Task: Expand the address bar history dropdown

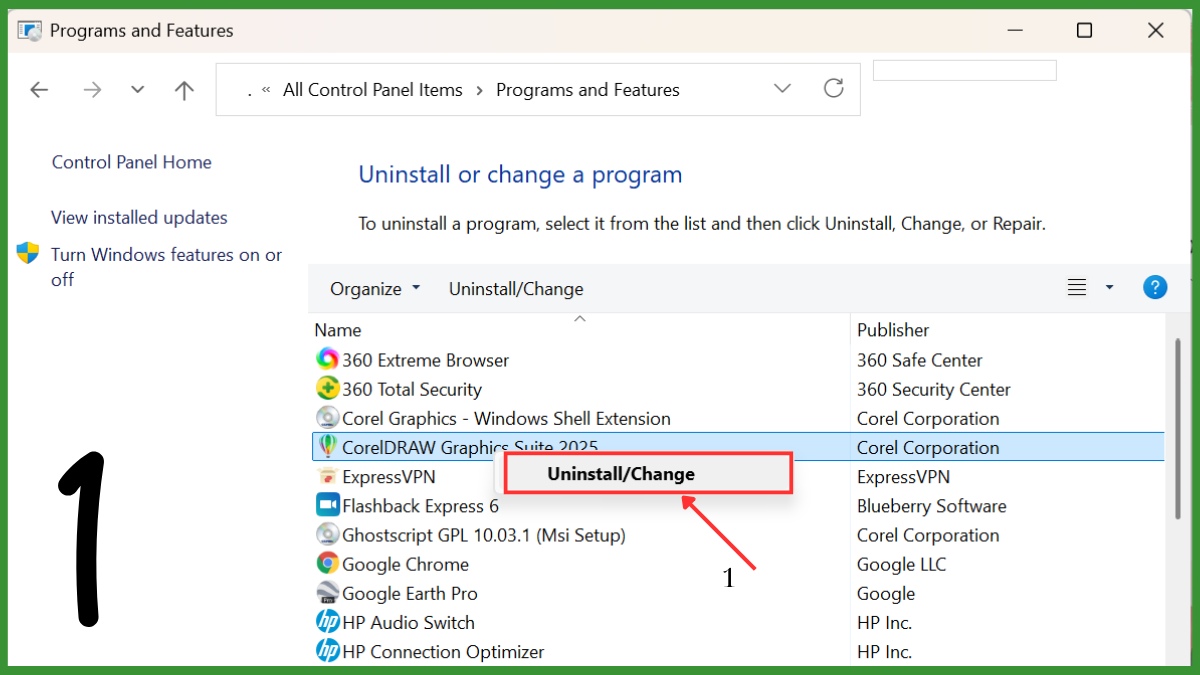Action: point(783,89)
